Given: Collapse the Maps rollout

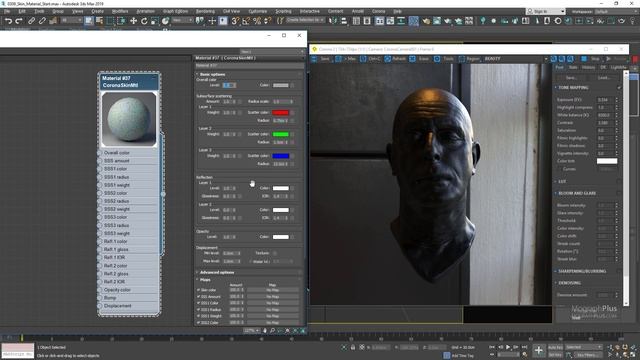Looking at the screenshot, I should point(205,280).
